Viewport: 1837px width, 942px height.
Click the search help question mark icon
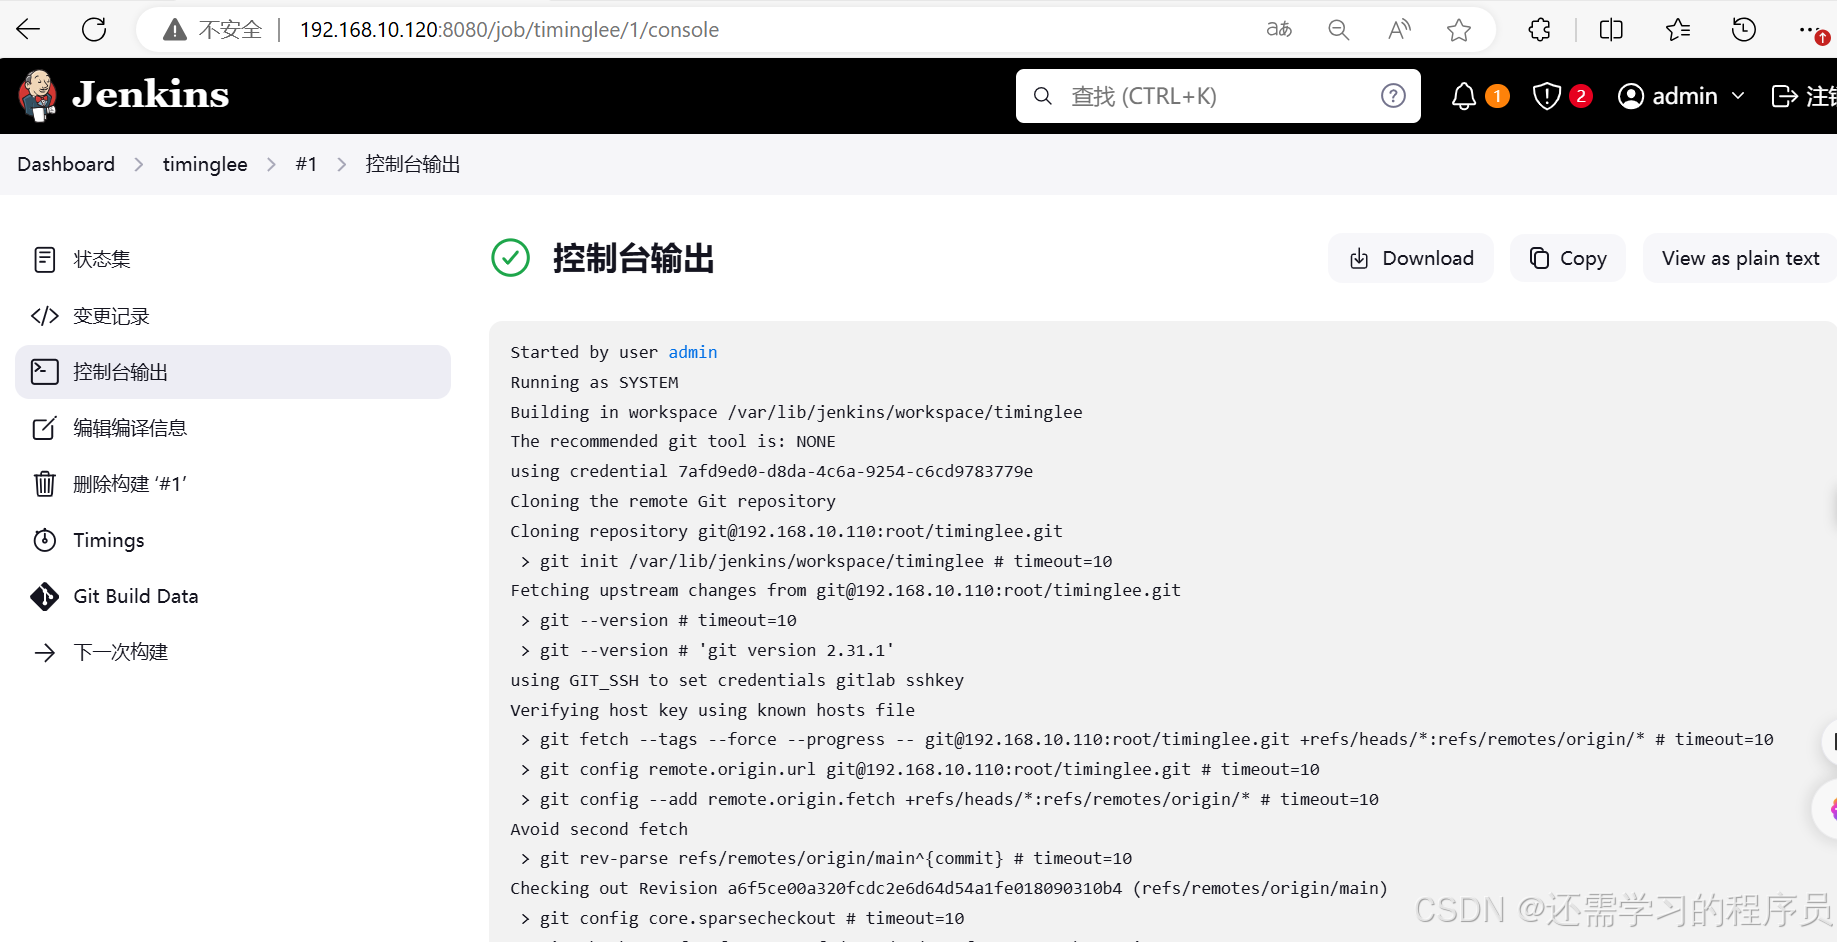click(x=1393, y=96)
